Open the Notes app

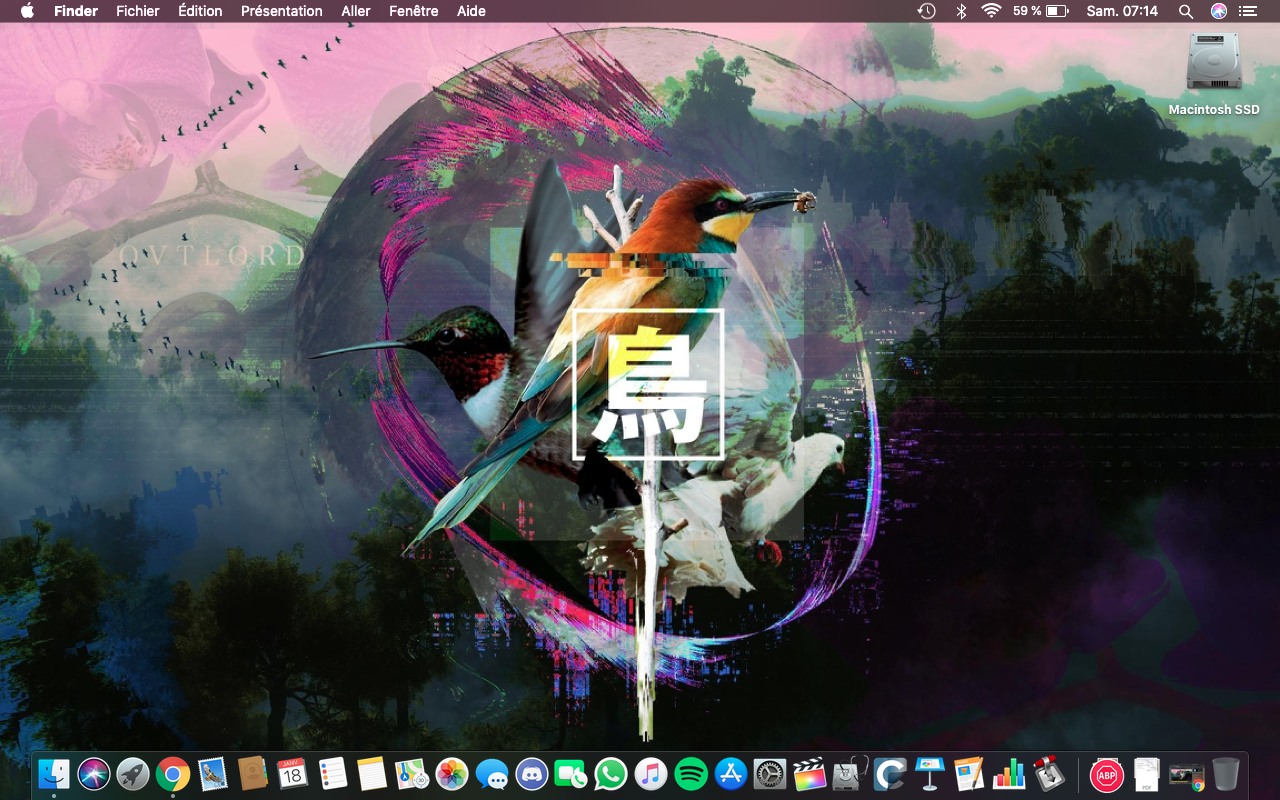(372, 773)
